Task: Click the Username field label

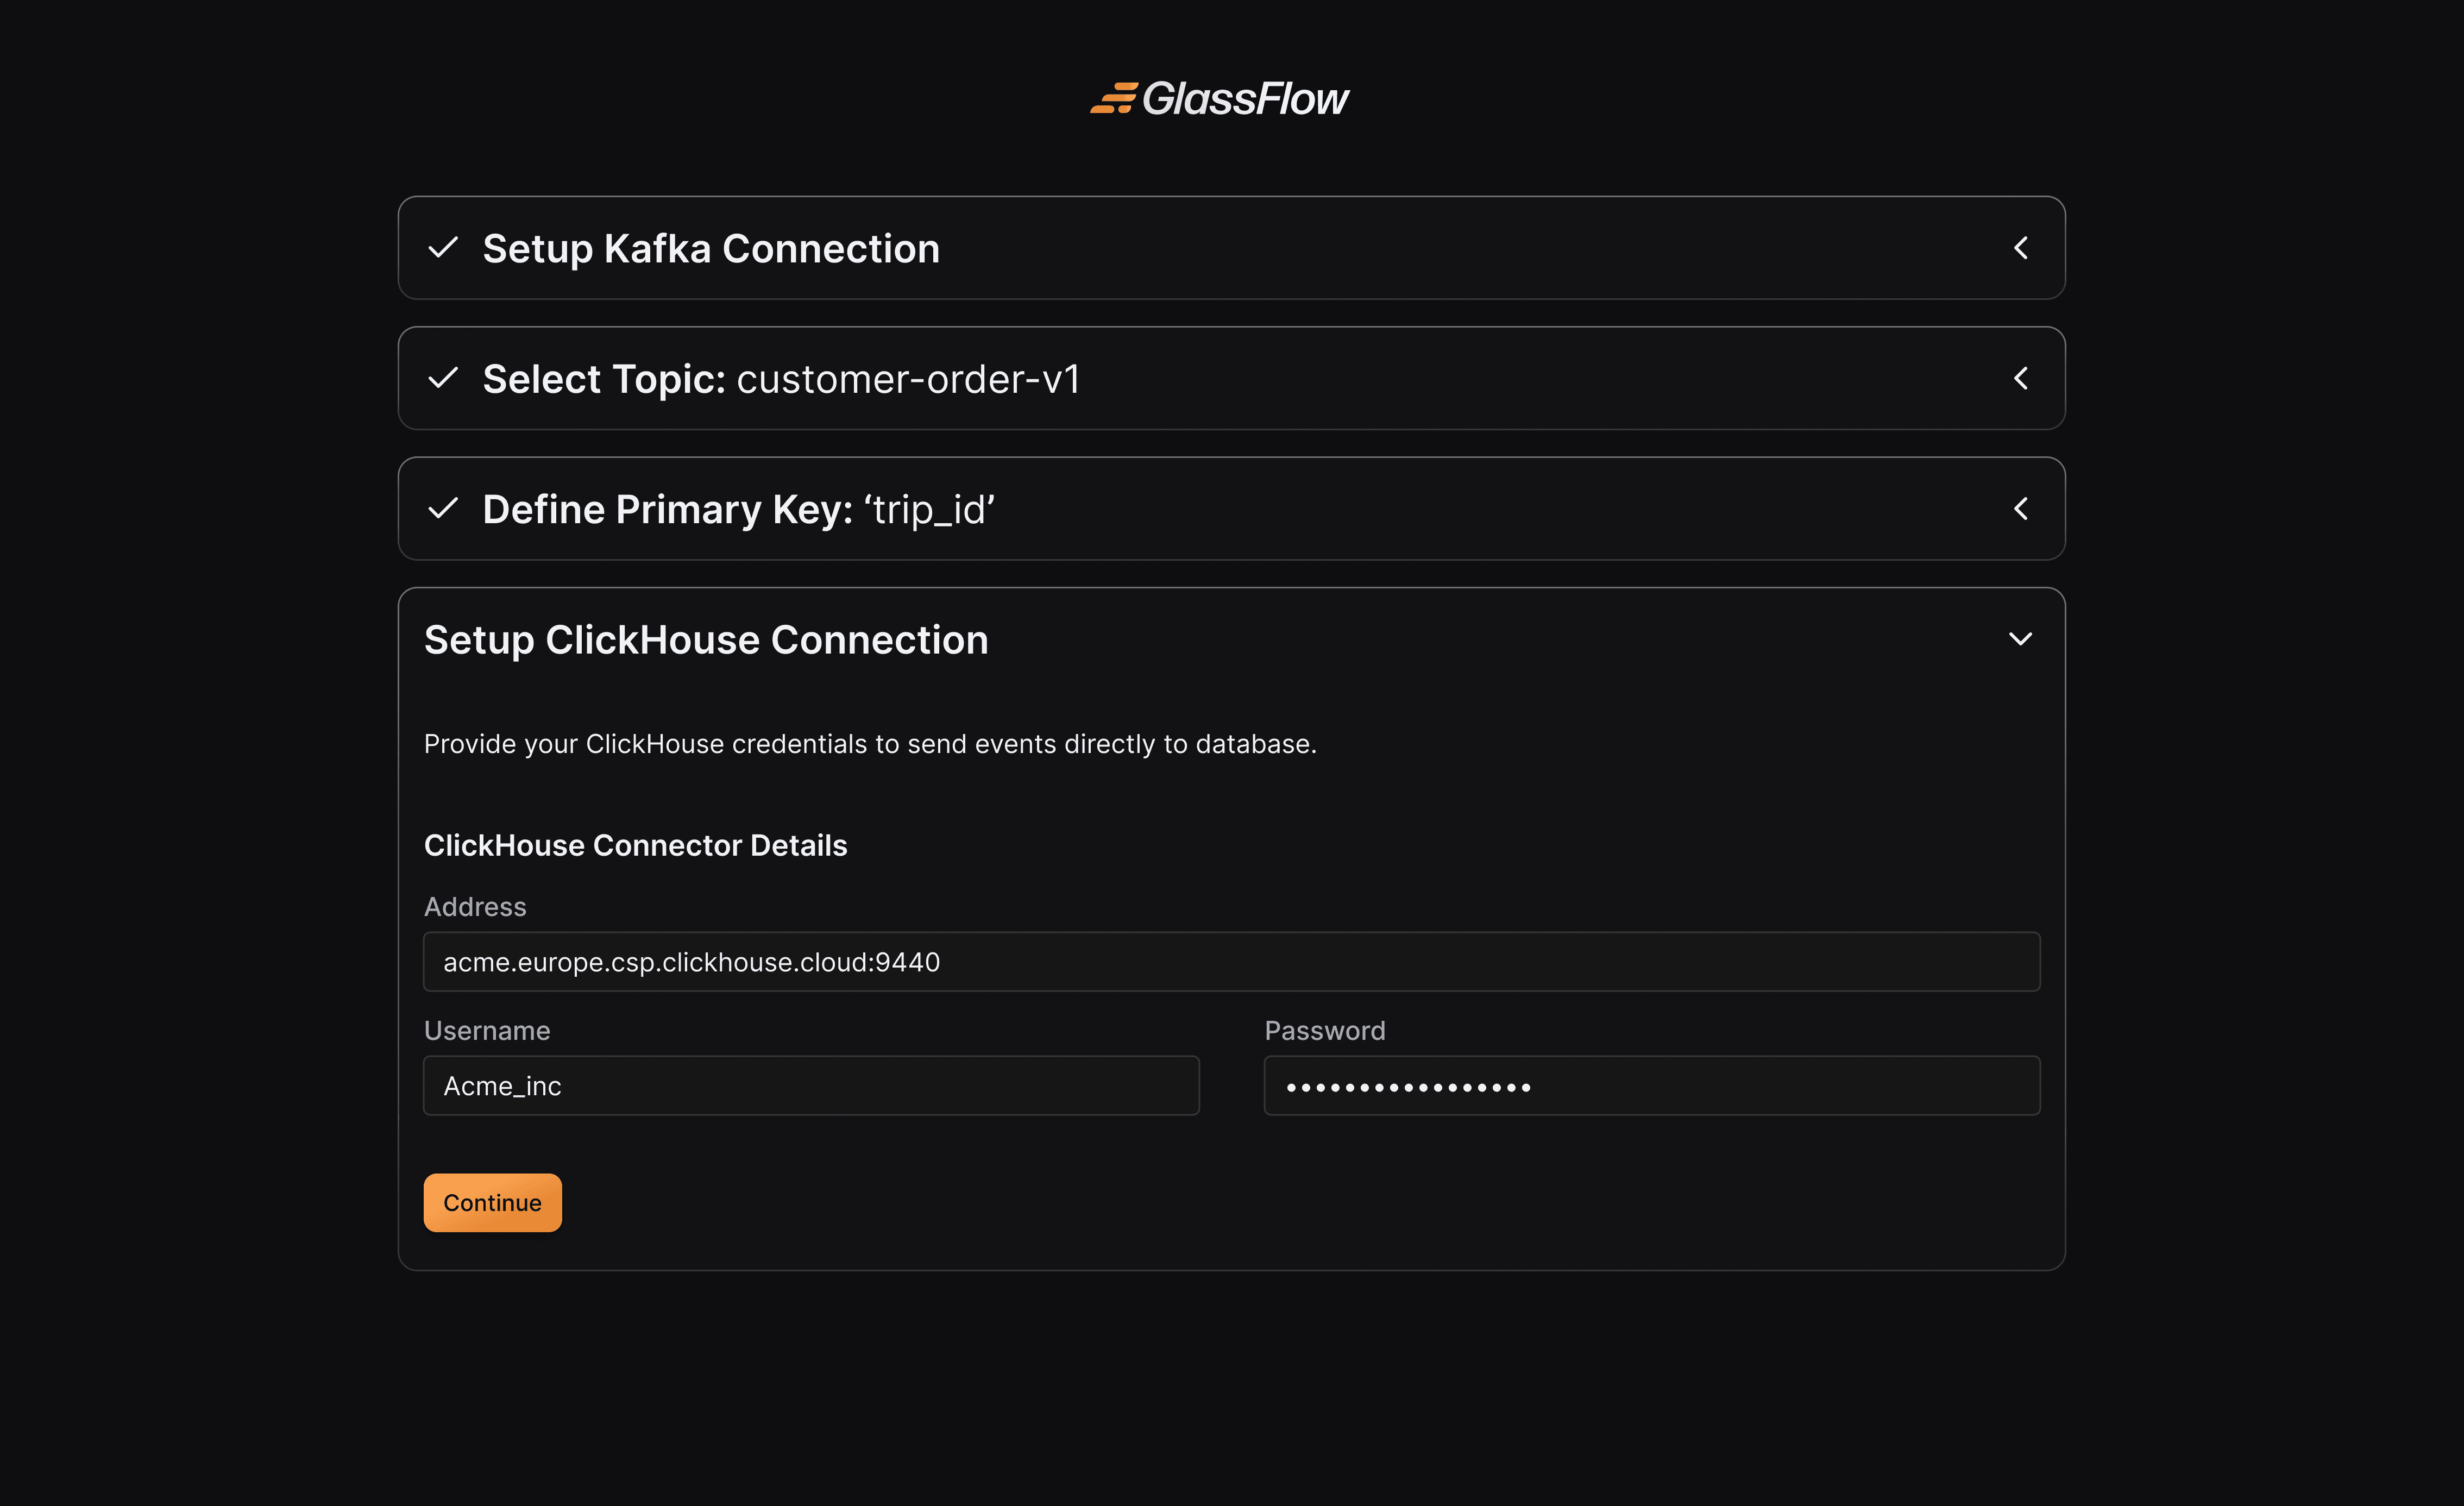Action: tap(487, 1031)
